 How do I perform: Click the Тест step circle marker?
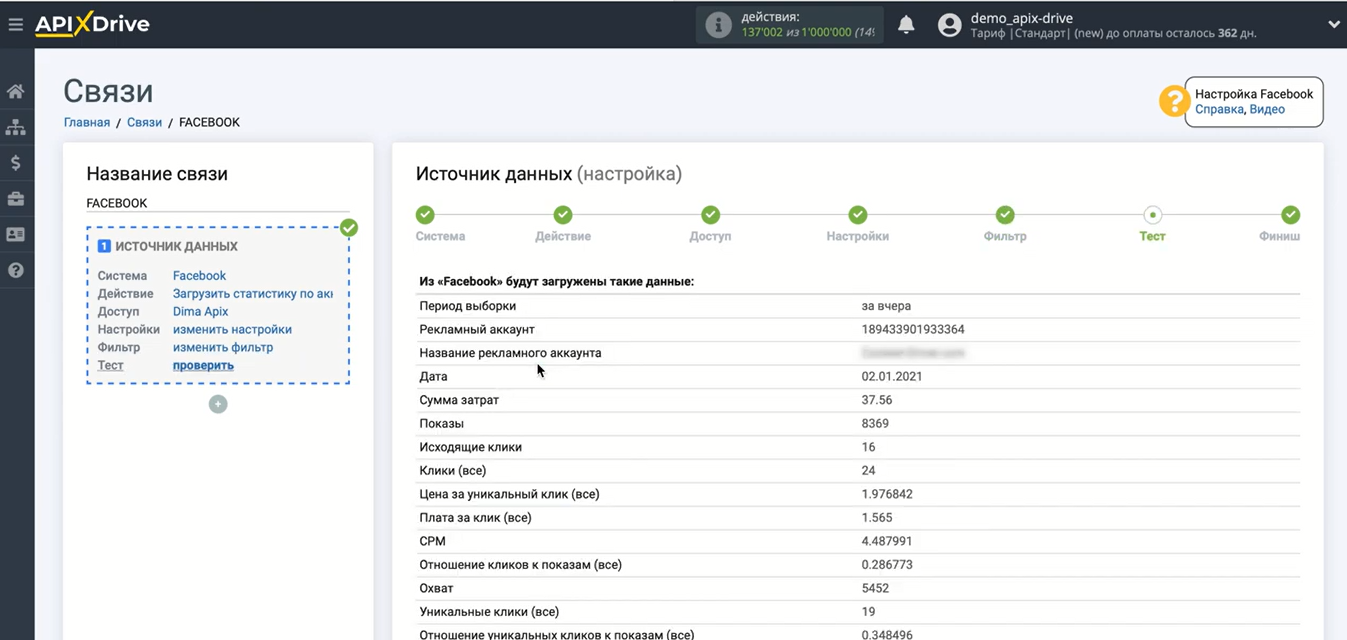click(1152, 215)
